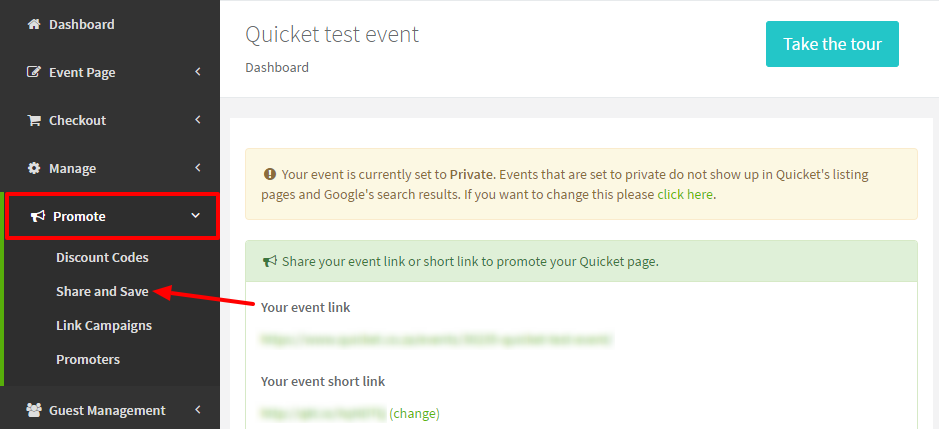Open Share and Save menu item
The image size is (939, 429).
102,292
